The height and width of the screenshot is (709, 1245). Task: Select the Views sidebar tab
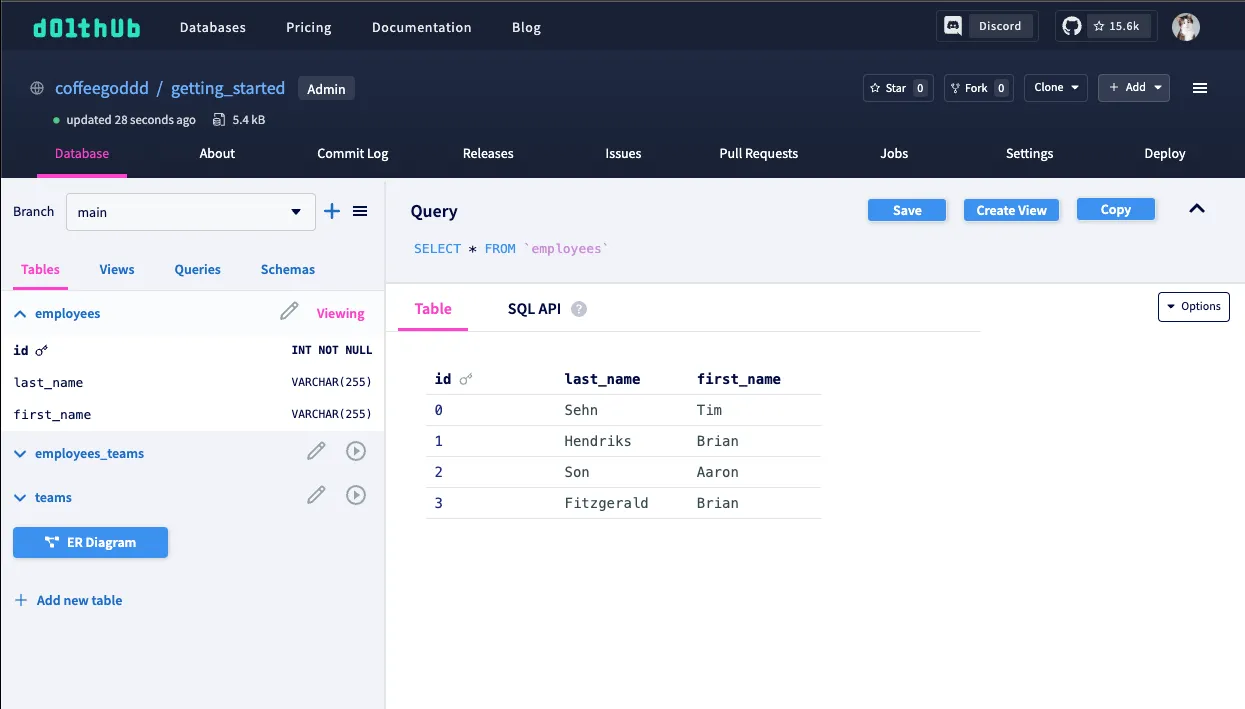[x=117, y=270]
